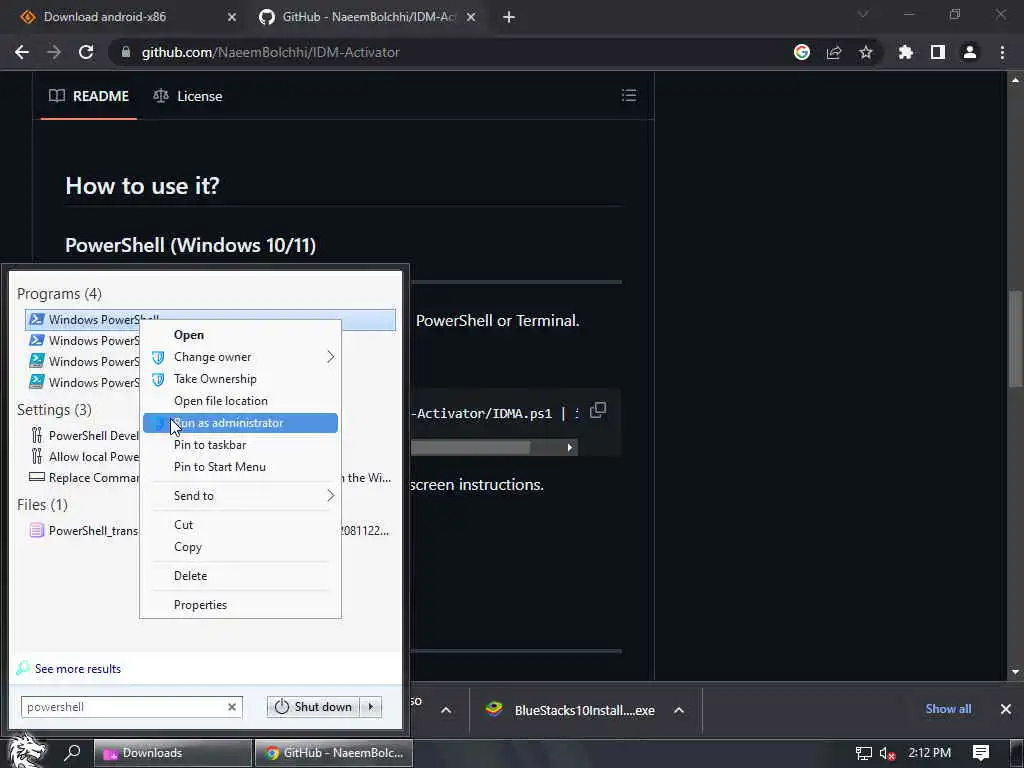Image resolution: width=1024 pixels, height=768 pixels.
Task: Open the Chrome profile avatar
Action: coord(970,52)
